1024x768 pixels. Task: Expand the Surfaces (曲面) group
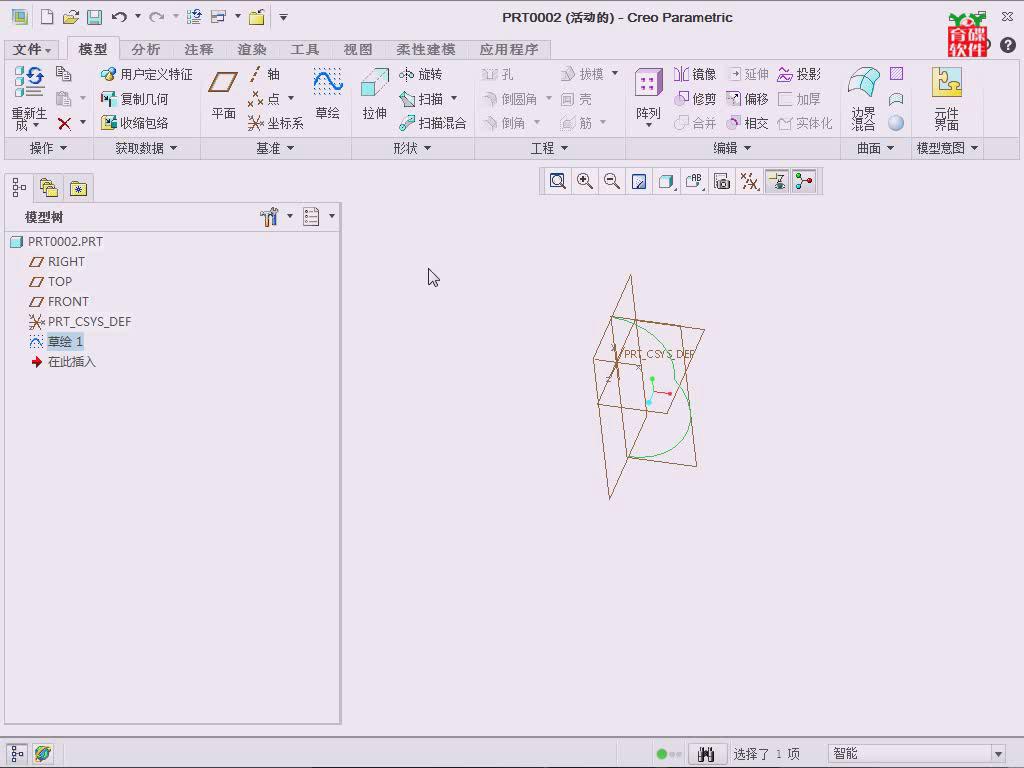point(876,148)
